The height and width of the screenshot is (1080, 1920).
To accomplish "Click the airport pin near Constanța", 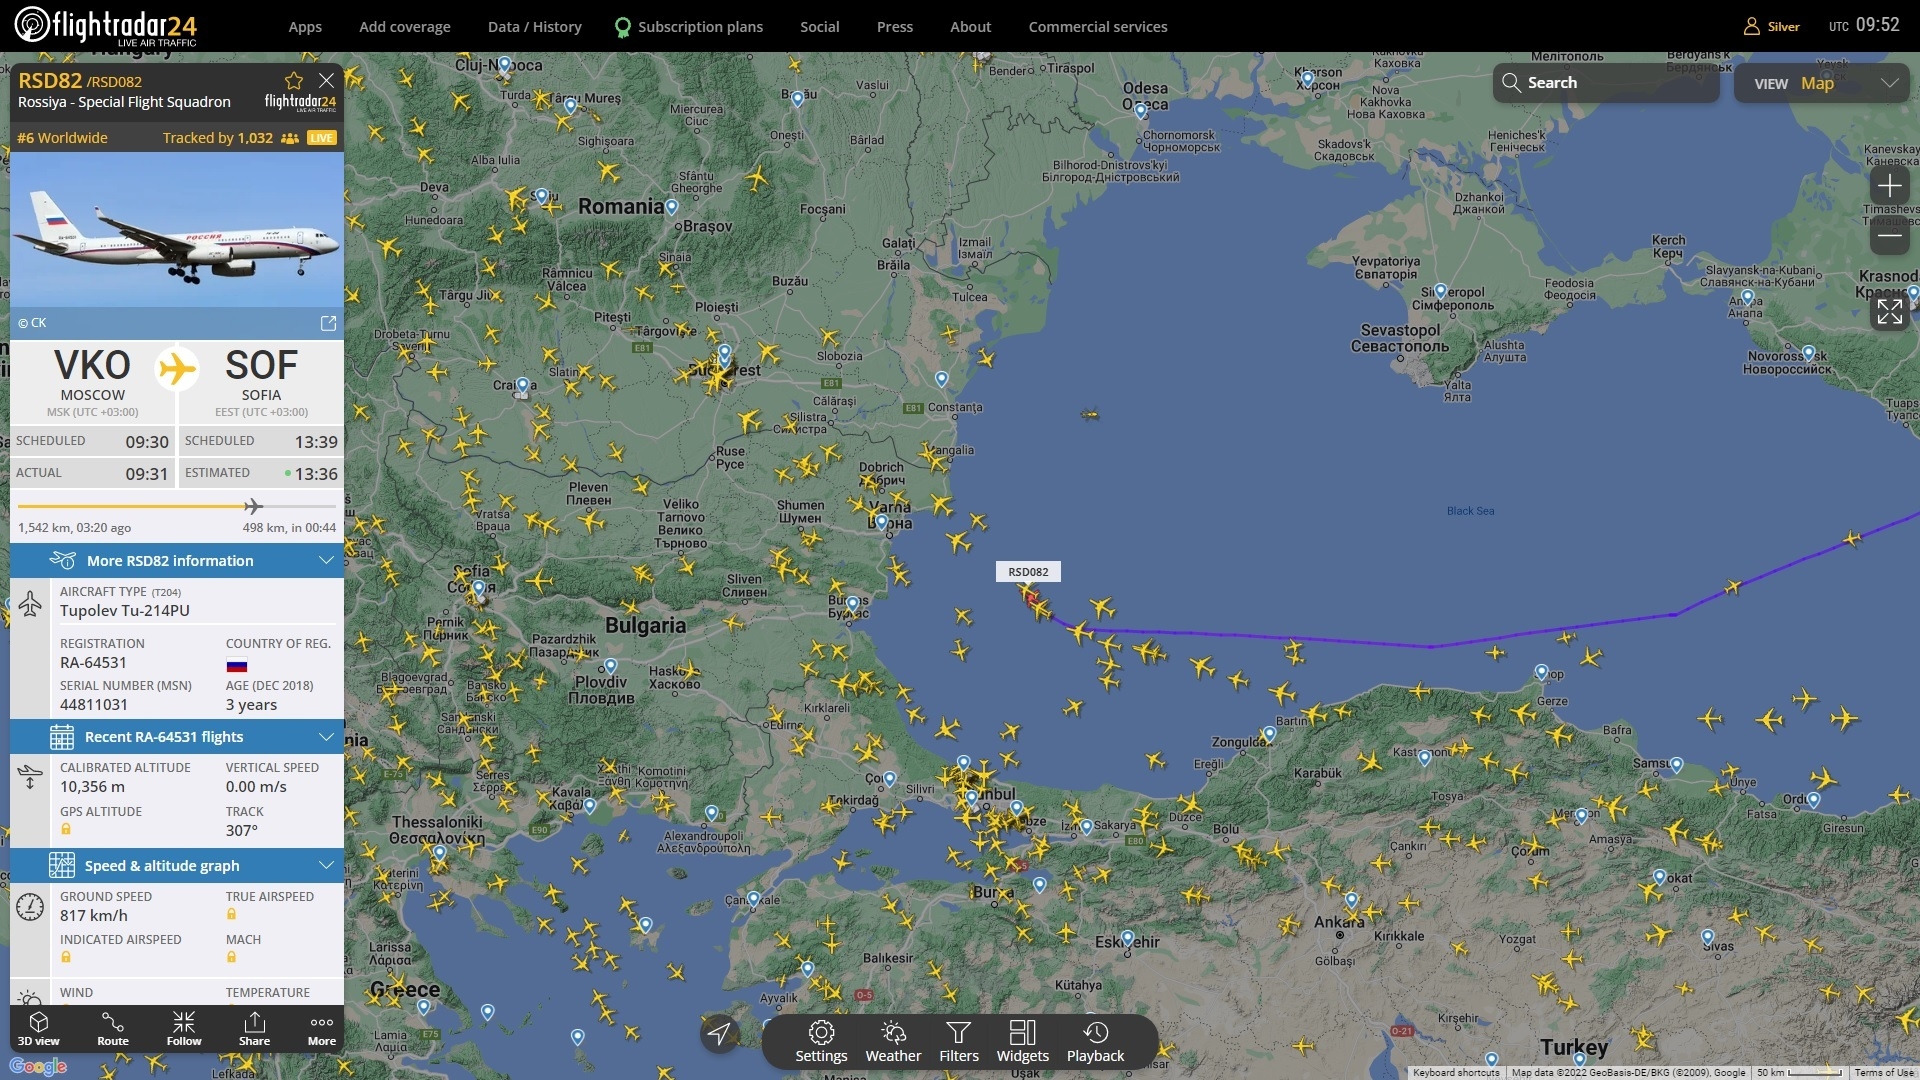I will click(941, 379).
